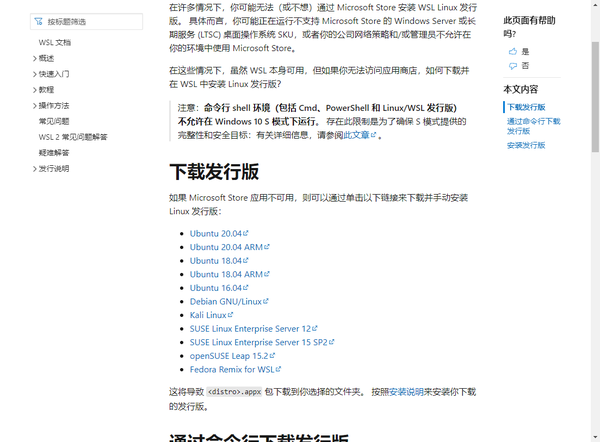Jump to 通过命令行下载发行版 in contents
The height and width of the screenshot is (442, 600).
[533, 126]
